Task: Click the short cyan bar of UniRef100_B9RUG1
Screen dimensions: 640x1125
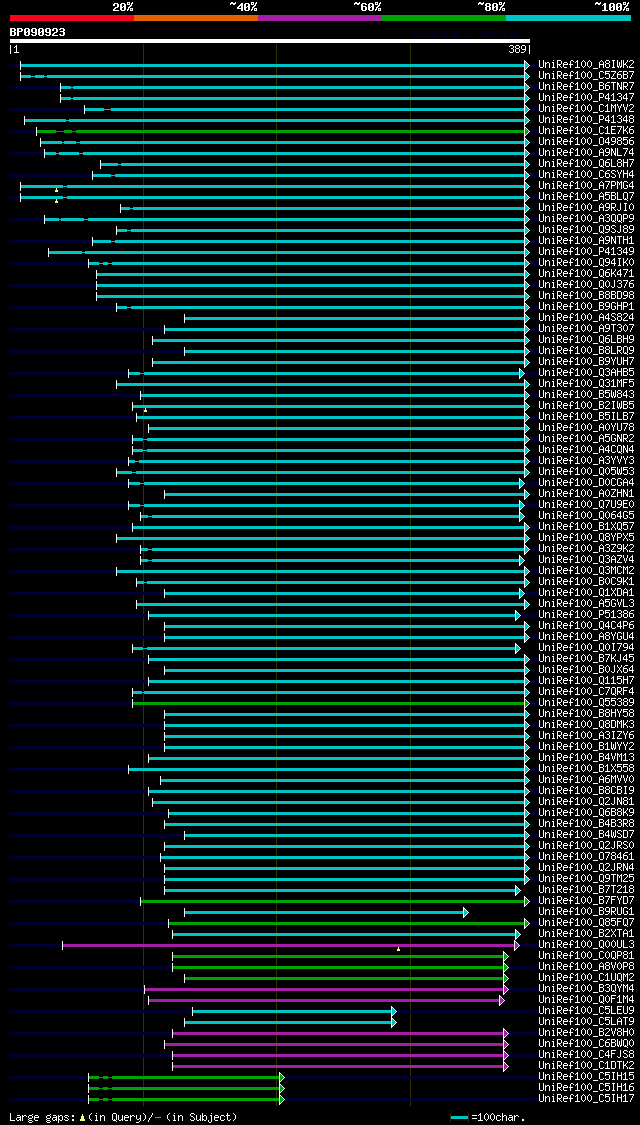Action: point(326,913)
